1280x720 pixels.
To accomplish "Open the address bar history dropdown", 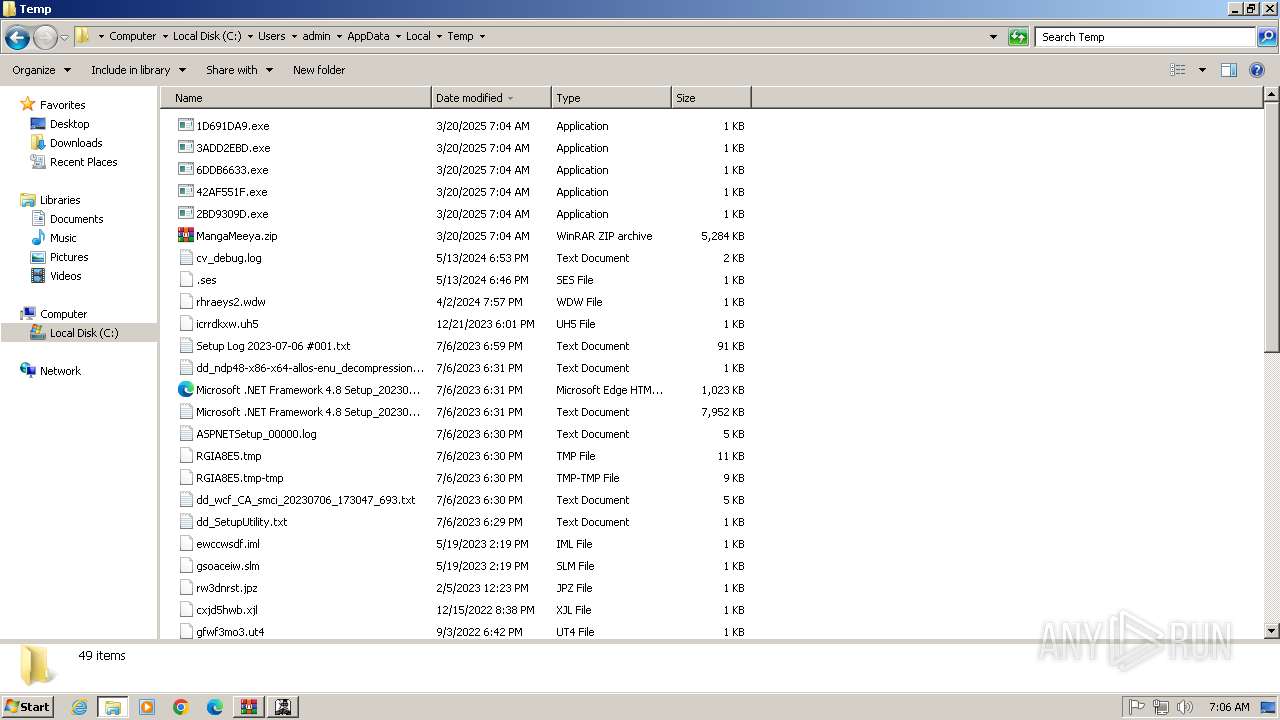I will (x=993, y=37).
